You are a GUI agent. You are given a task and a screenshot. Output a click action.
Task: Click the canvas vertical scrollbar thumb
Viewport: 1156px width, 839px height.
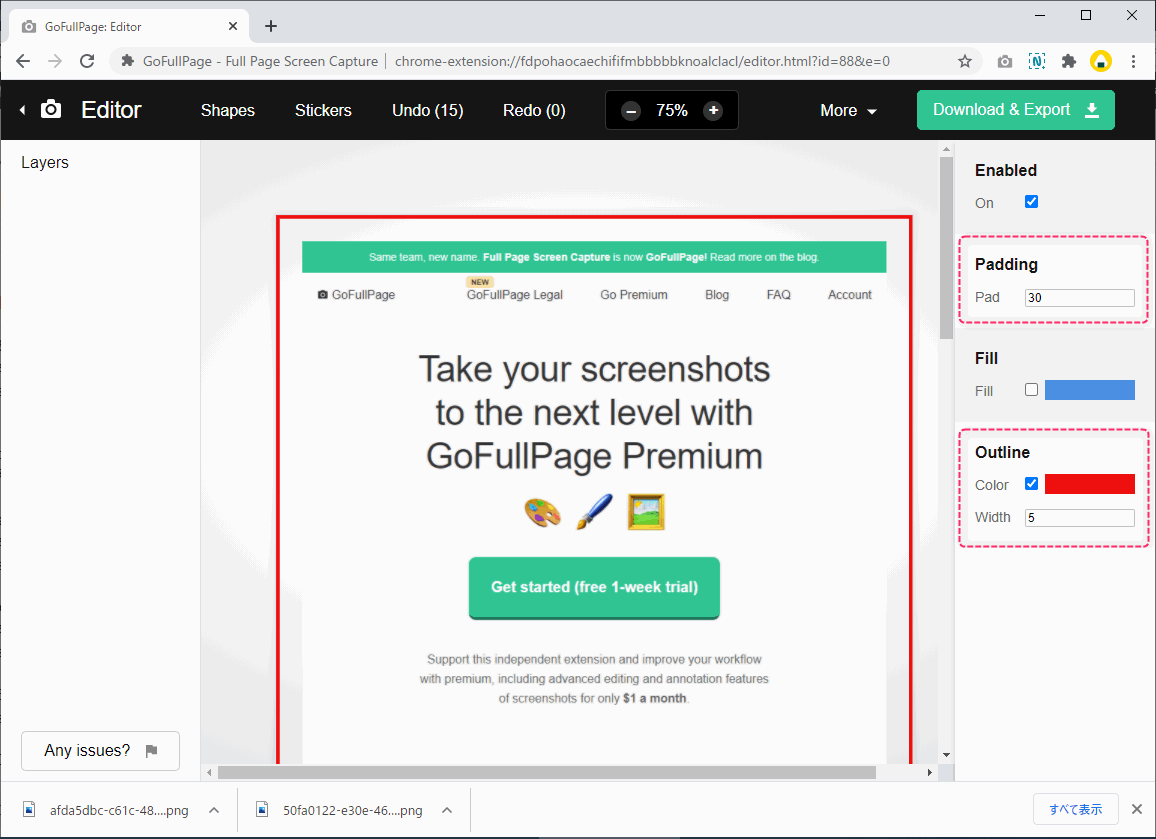point(947,248)
